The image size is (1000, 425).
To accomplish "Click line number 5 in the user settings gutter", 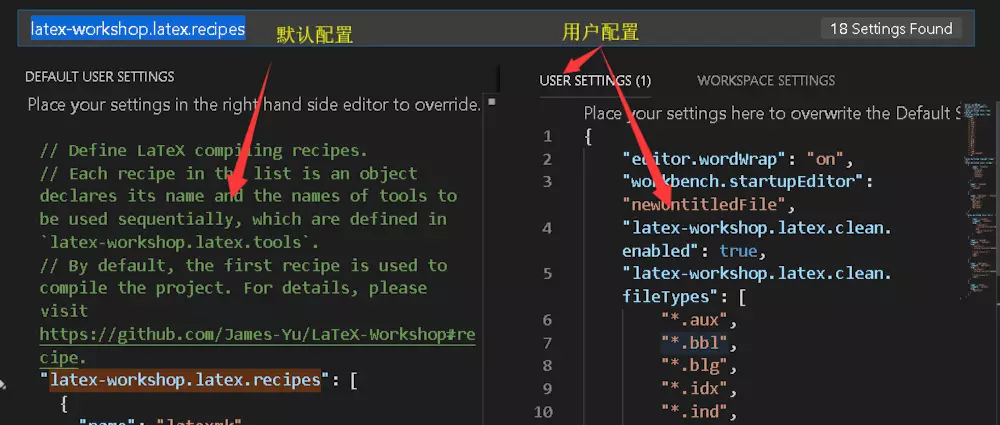I will (547, 274).
